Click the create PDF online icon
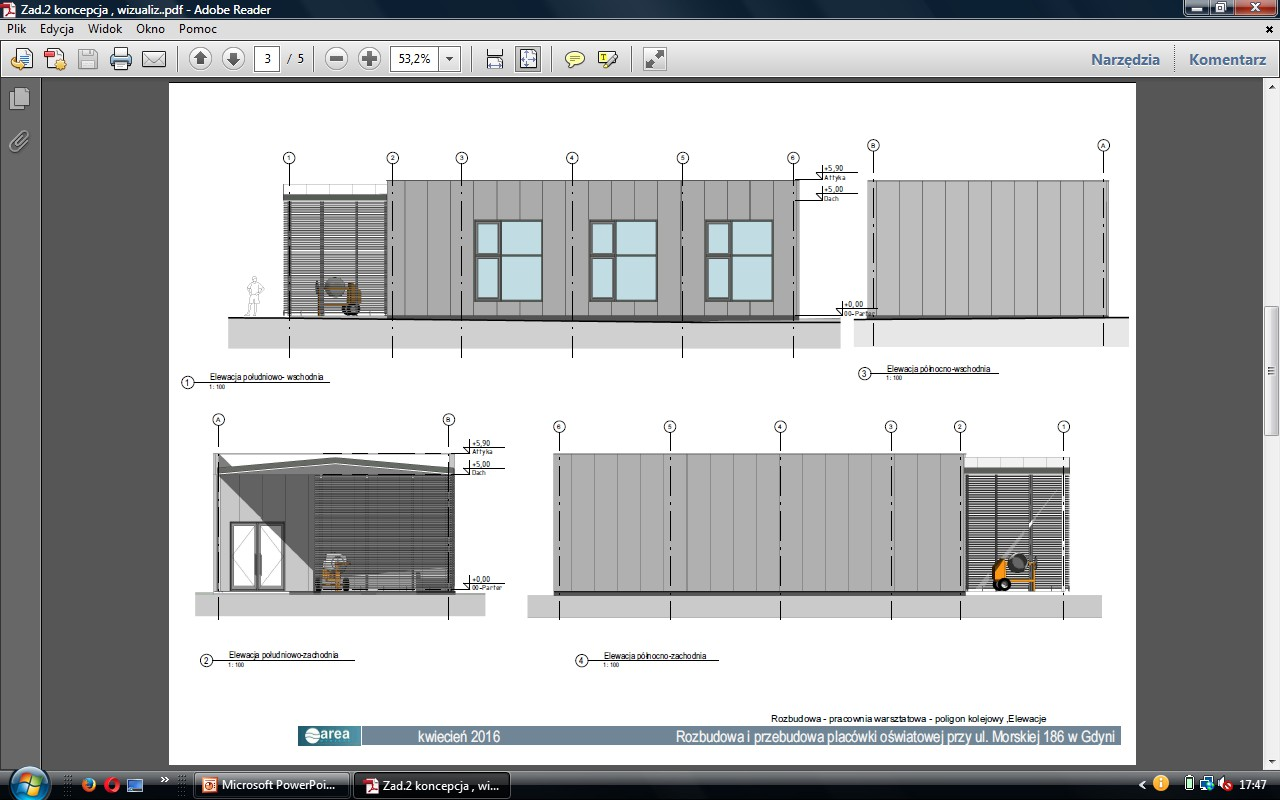The height and width of the screenshot is (800, 1280). (x=55, y=59)
